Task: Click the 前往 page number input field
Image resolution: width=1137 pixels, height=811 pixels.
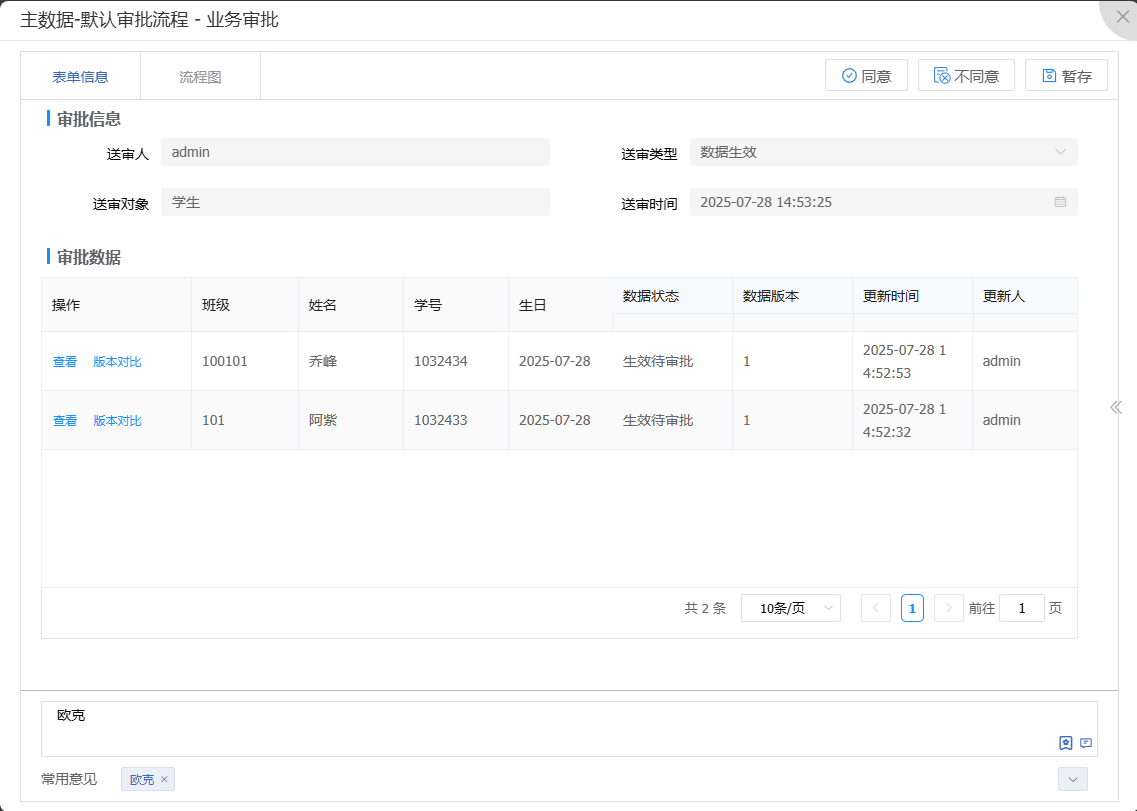Action: tap(1021, 608)
